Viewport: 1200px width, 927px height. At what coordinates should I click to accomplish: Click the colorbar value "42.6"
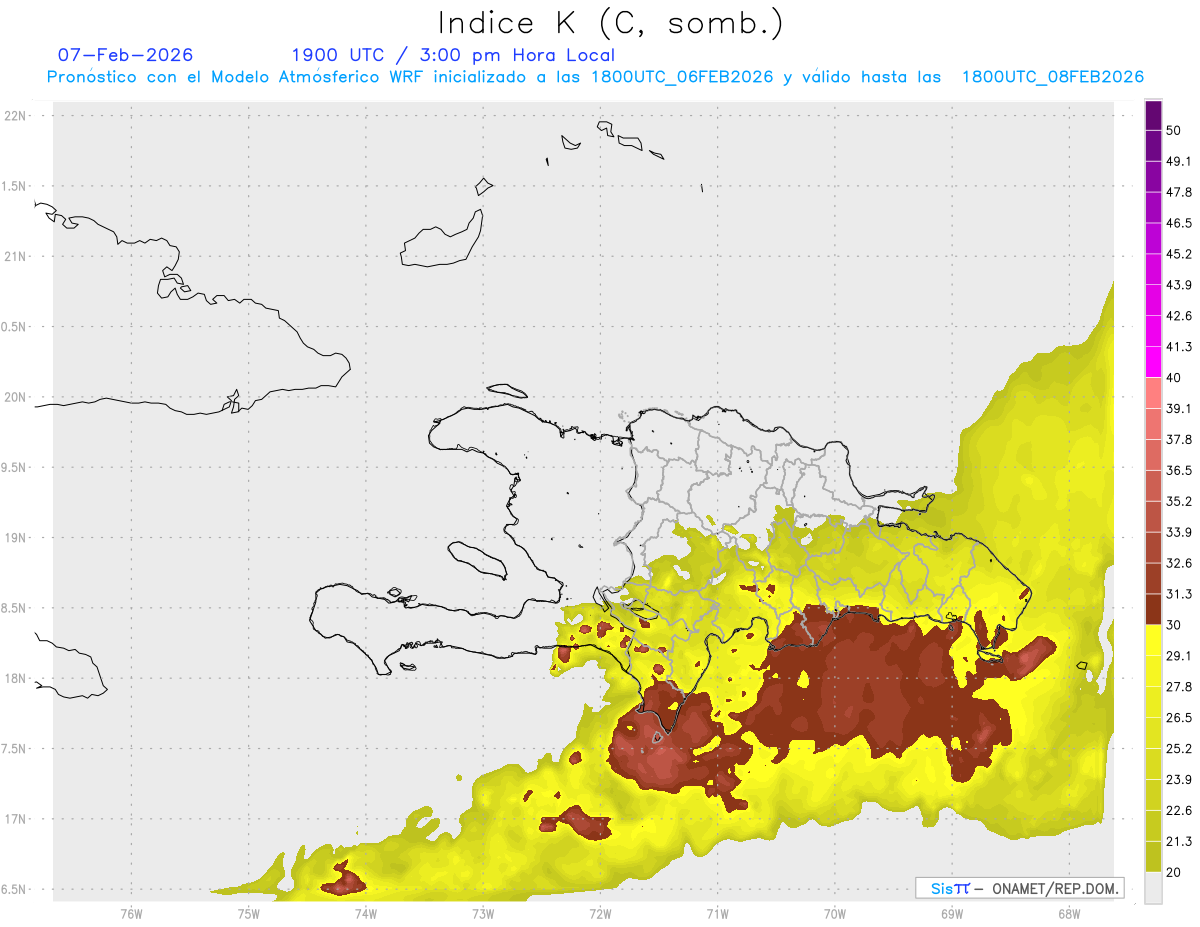click(1179, 316)
